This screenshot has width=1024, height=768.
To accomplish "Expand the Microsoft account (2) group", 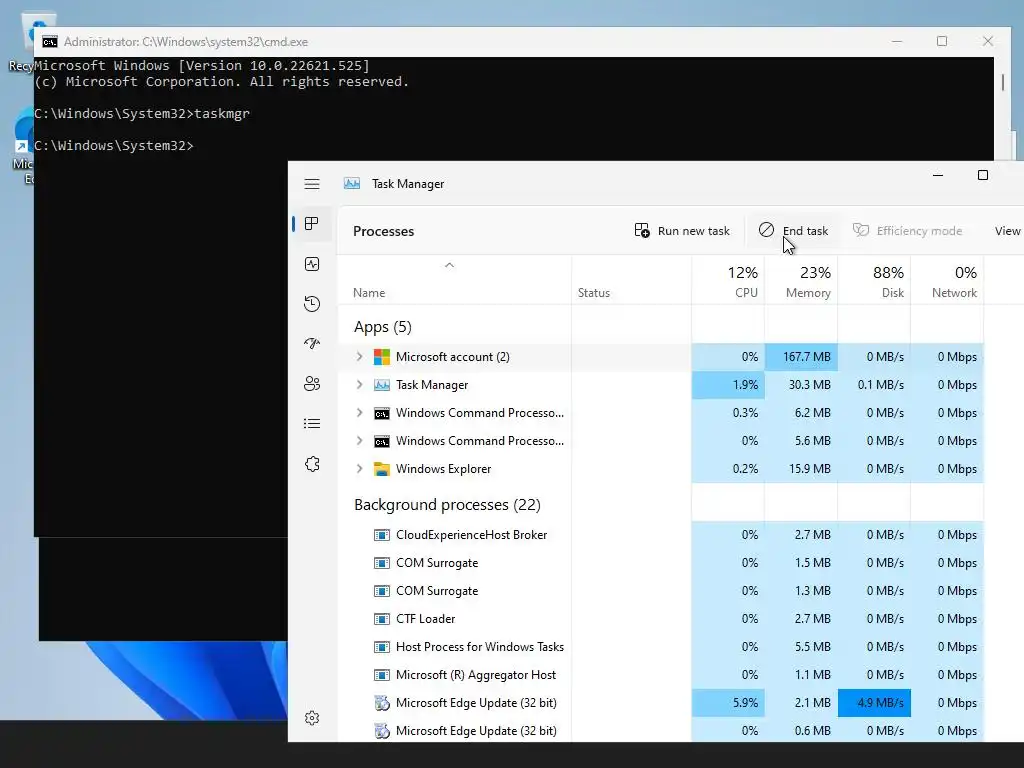I will [359, 357].
